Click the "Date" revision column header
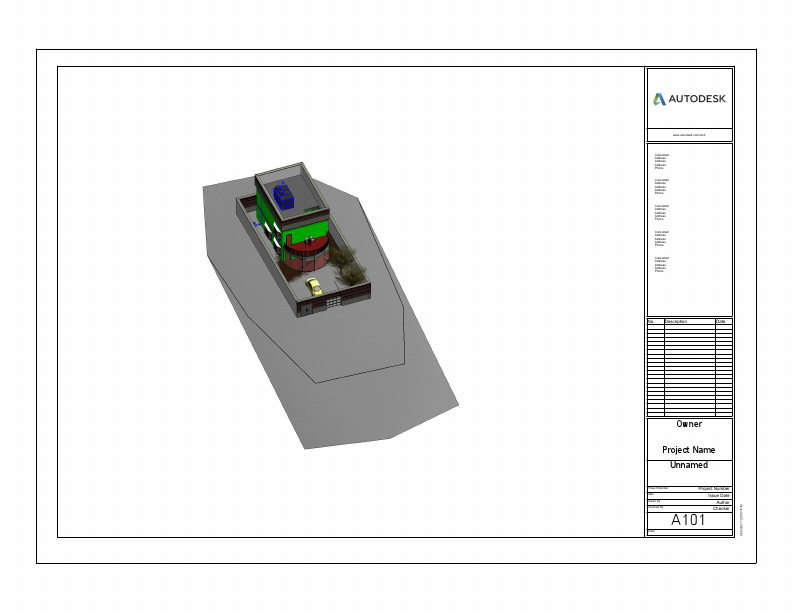This screenshot has width=792, height=612. 721,322
